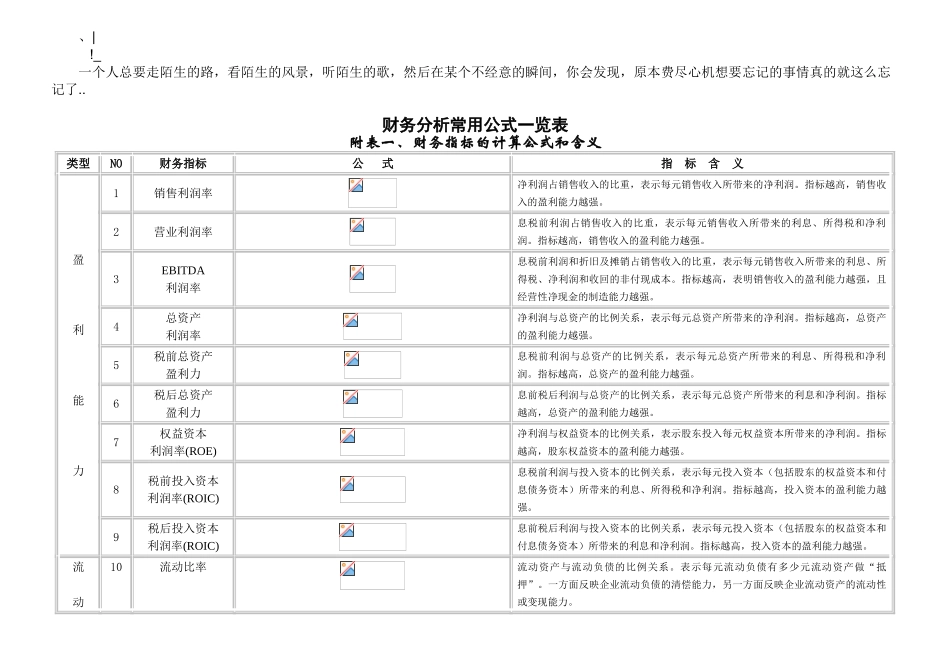The height and width of the screenshot is (672, 950).
Task: Click description starting 息前税后利润与投入资本
Action: [x=702, y=536]
